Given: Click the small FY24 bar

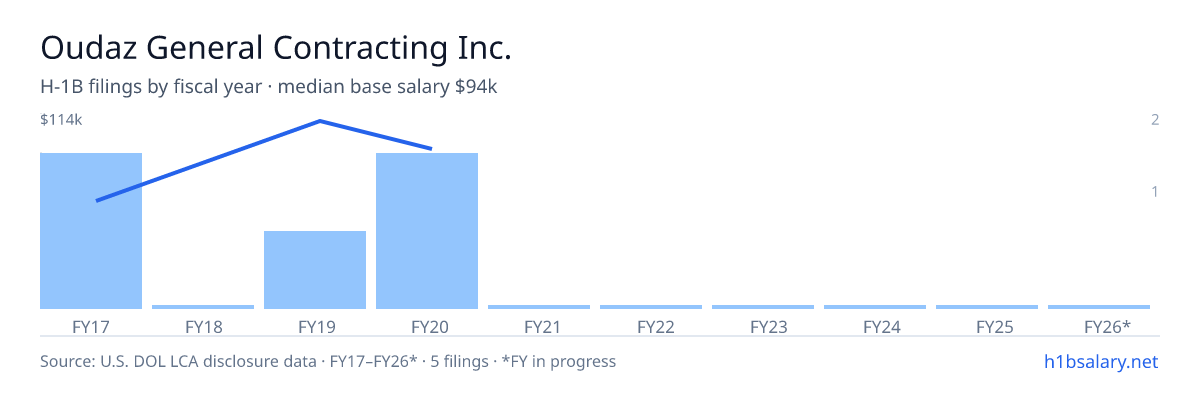Looking at the screenshot, I should [x=875, y=307].
